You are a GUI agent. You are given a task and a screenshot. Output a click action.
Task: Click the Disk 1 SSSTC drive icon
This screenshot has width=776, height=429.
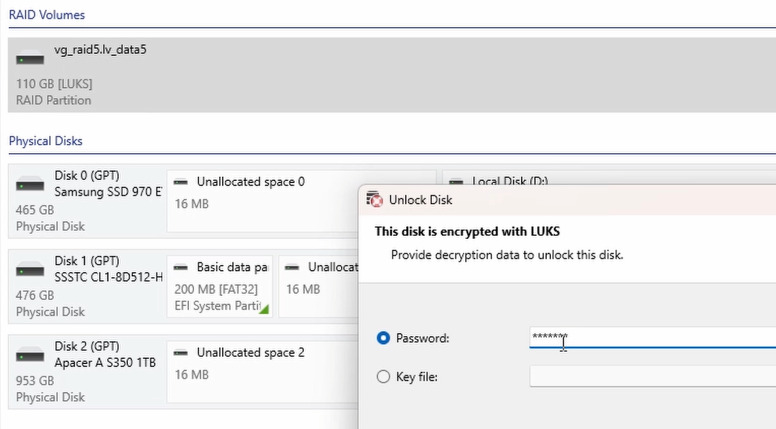(x=30, y=270)
